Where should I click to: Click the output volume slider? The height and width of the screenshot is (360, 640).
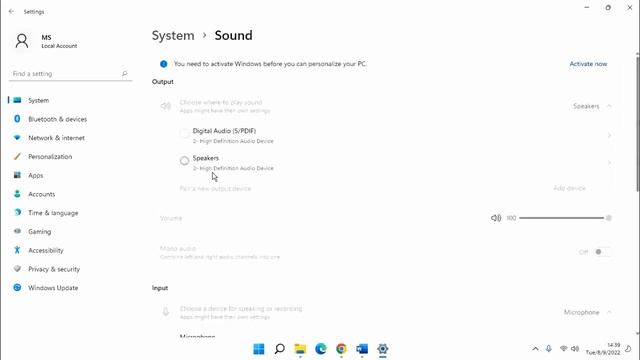click(x=565, y=218)
